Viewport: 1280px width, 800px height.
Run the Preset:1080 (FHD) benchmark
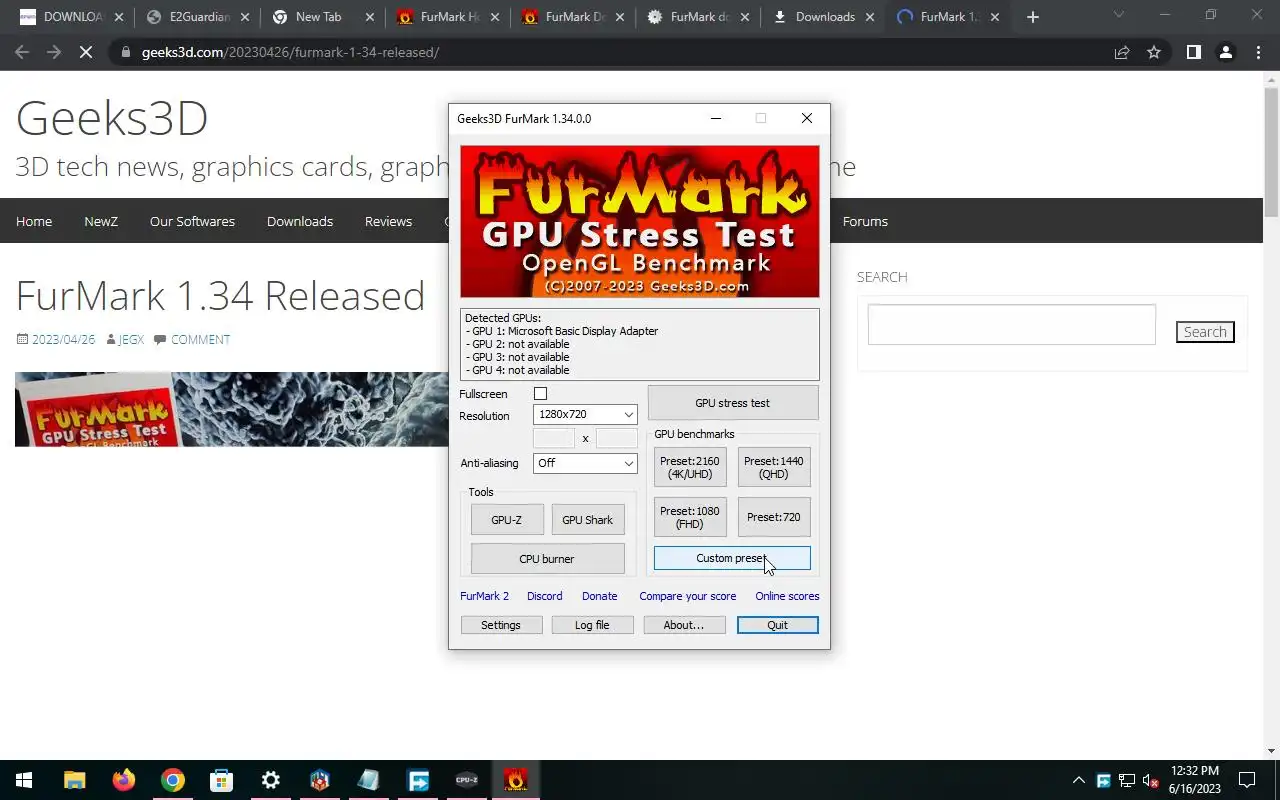coord(690,517)
